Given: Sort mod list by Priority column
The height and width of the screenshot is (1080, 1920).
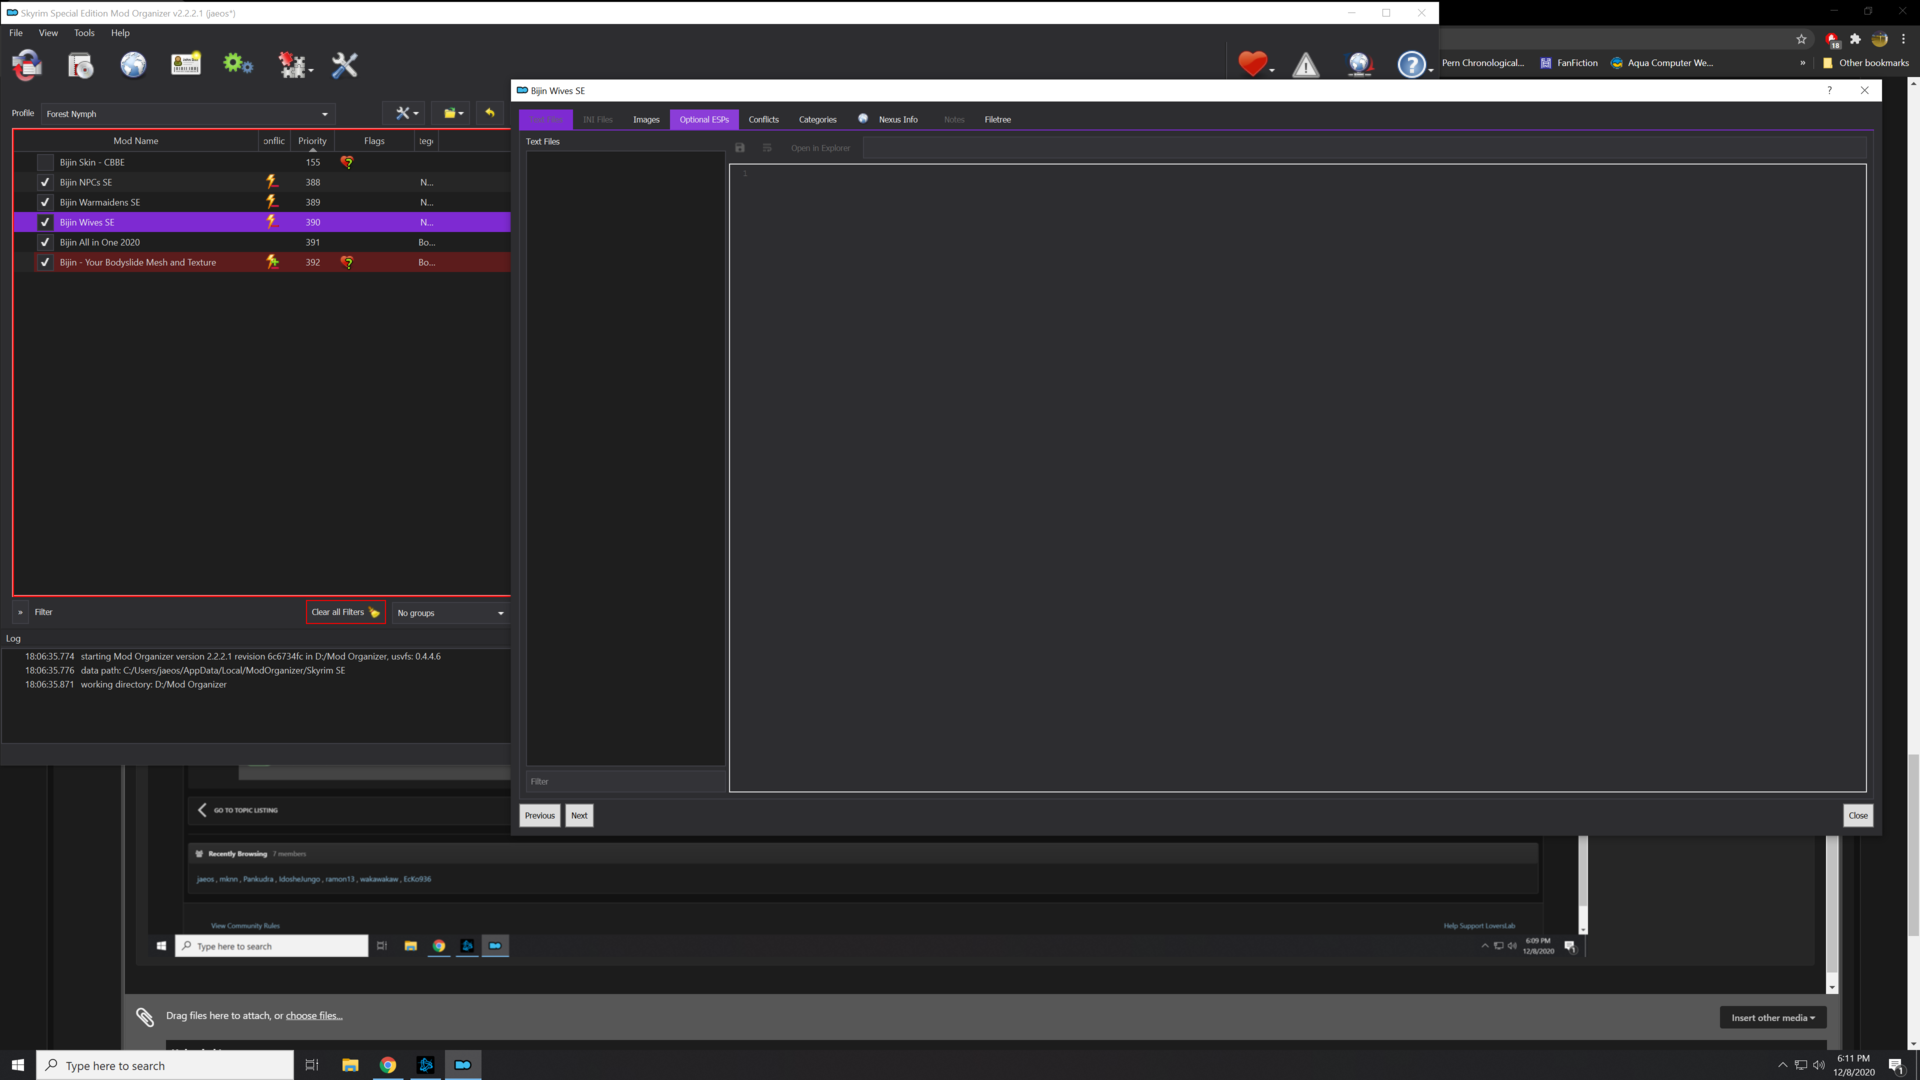Looking at the screenshot, I should coord(312,141).
